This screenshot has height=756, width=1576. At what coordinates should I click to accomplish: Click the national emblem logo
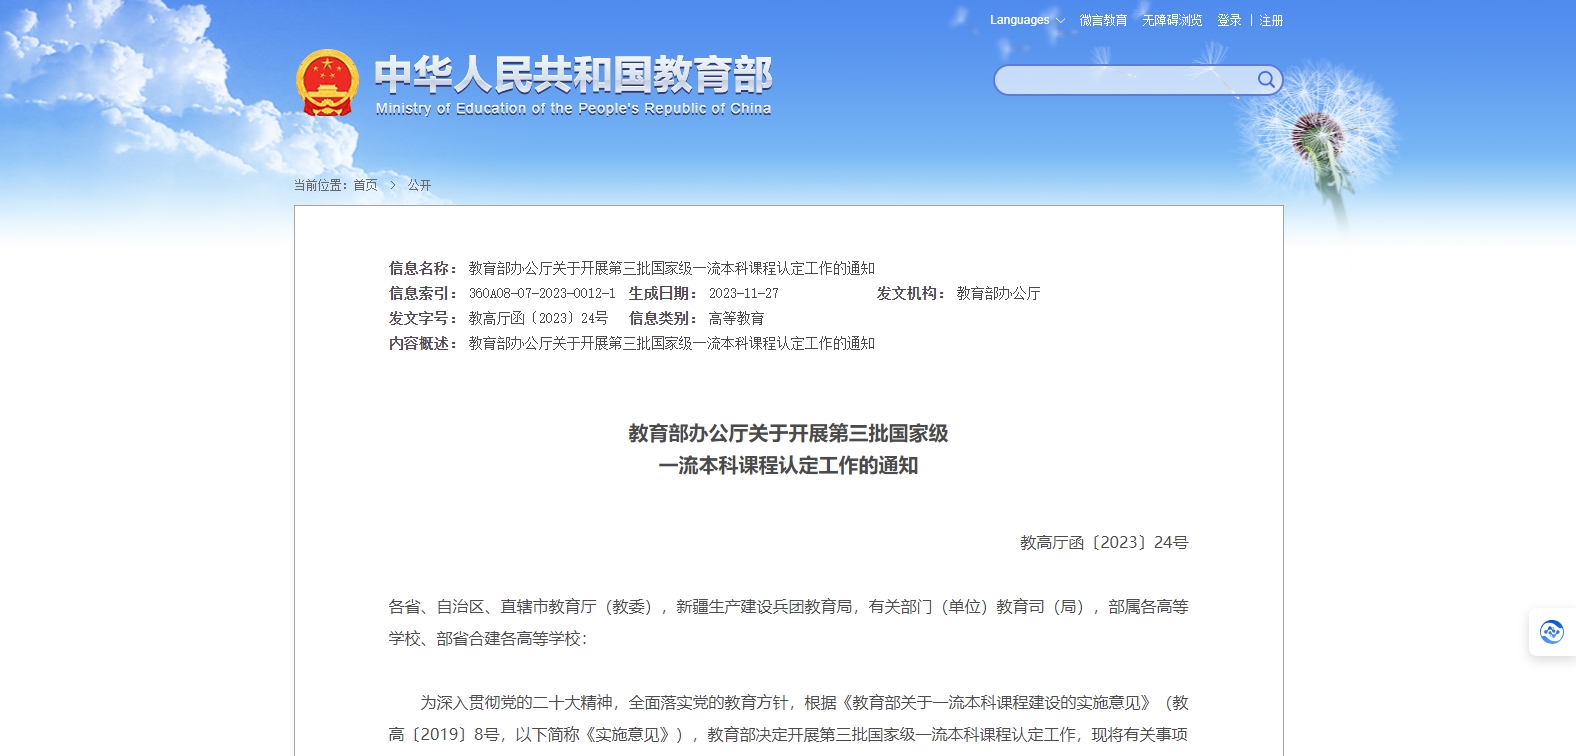pyautogui.click(x=327, y=83)
